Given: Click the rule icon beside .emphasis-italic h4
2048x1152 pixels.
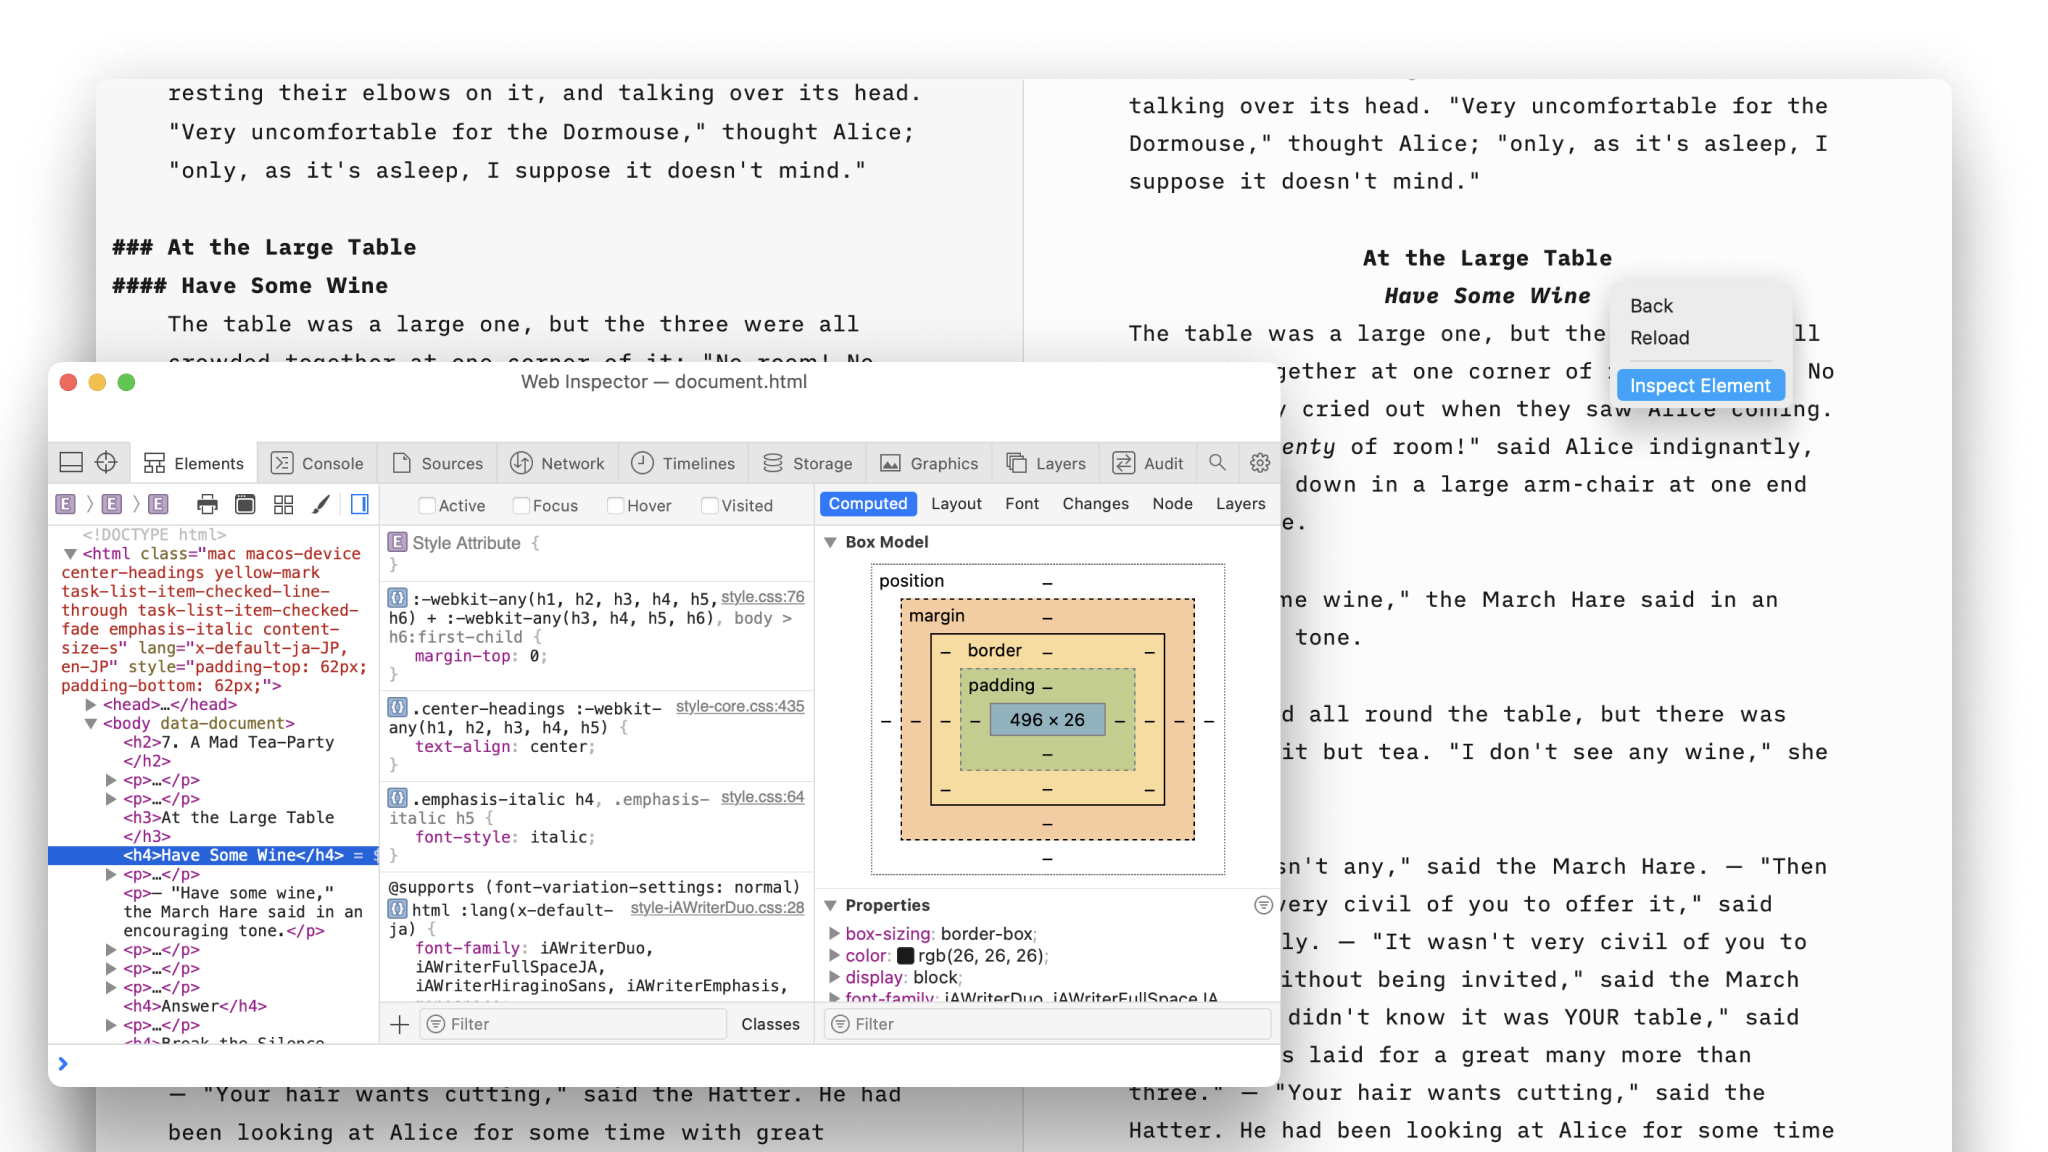Looking at the screenshot, I should [x=397, y=798].
